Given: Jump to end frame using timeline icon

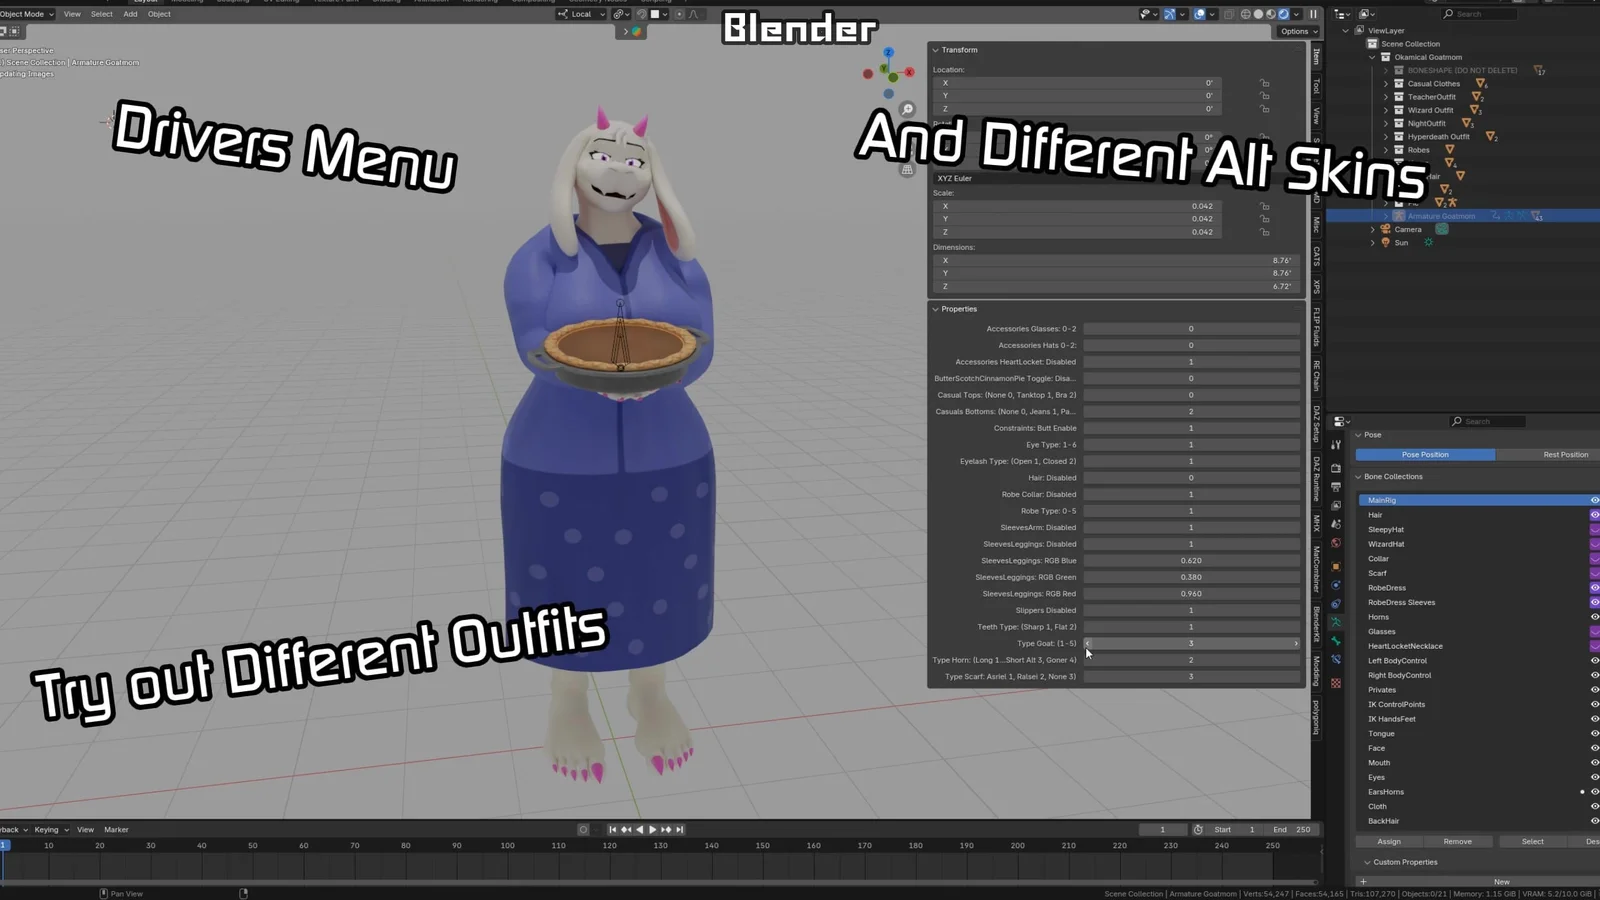Looking at the screenshot, I should 678,829.
